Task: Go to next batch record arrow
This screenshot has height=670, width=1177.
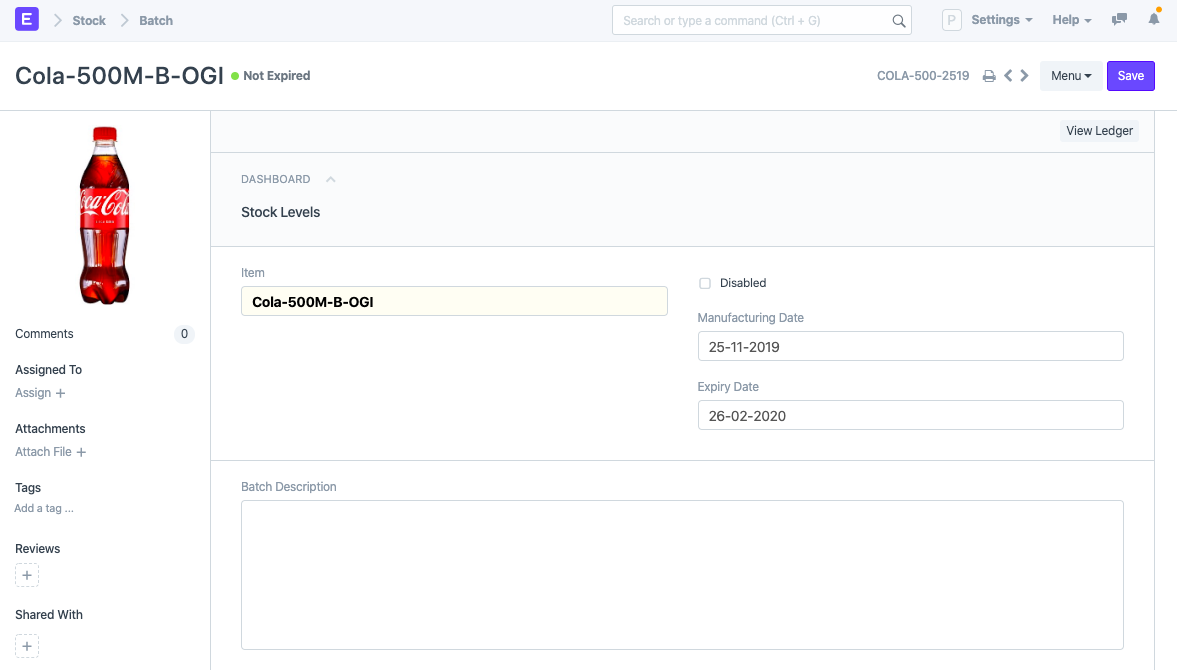Action: (x=1024, y=76)
